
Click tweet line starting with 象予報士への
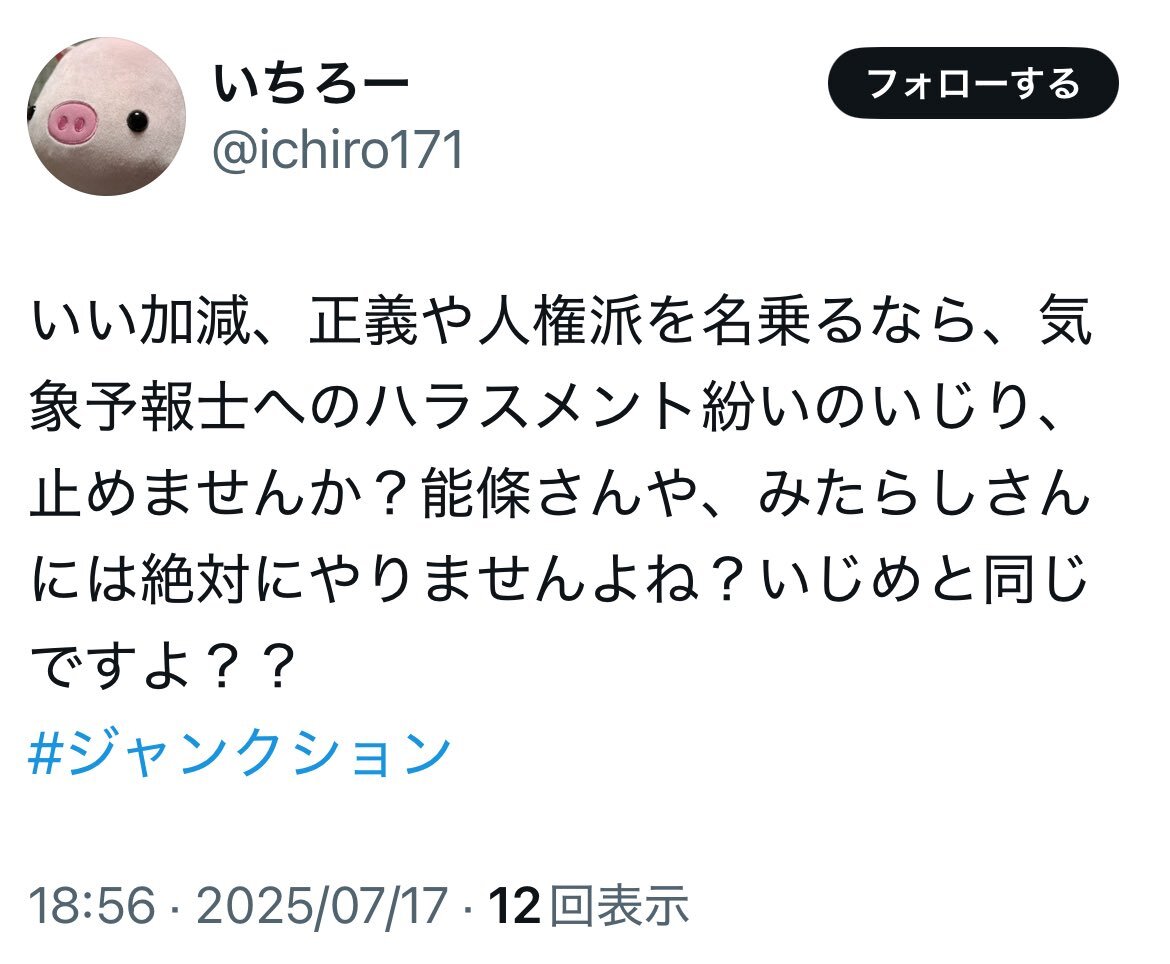[x=545, y=407]
